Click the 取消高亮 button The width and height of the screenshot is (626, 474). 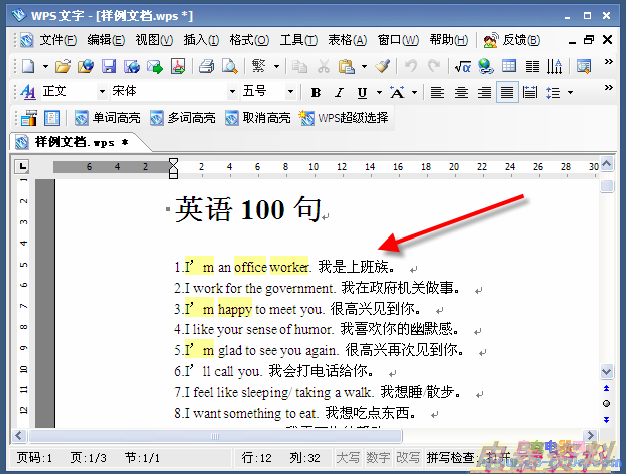(258, 117)
